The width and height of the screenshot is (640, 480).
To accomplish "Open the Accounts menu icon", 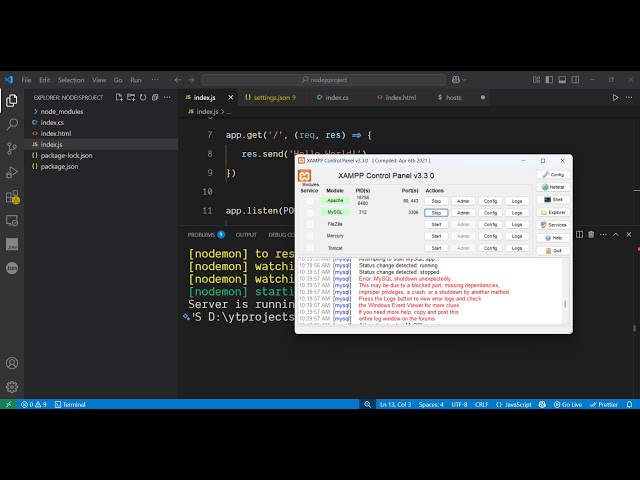I will 12,363.
